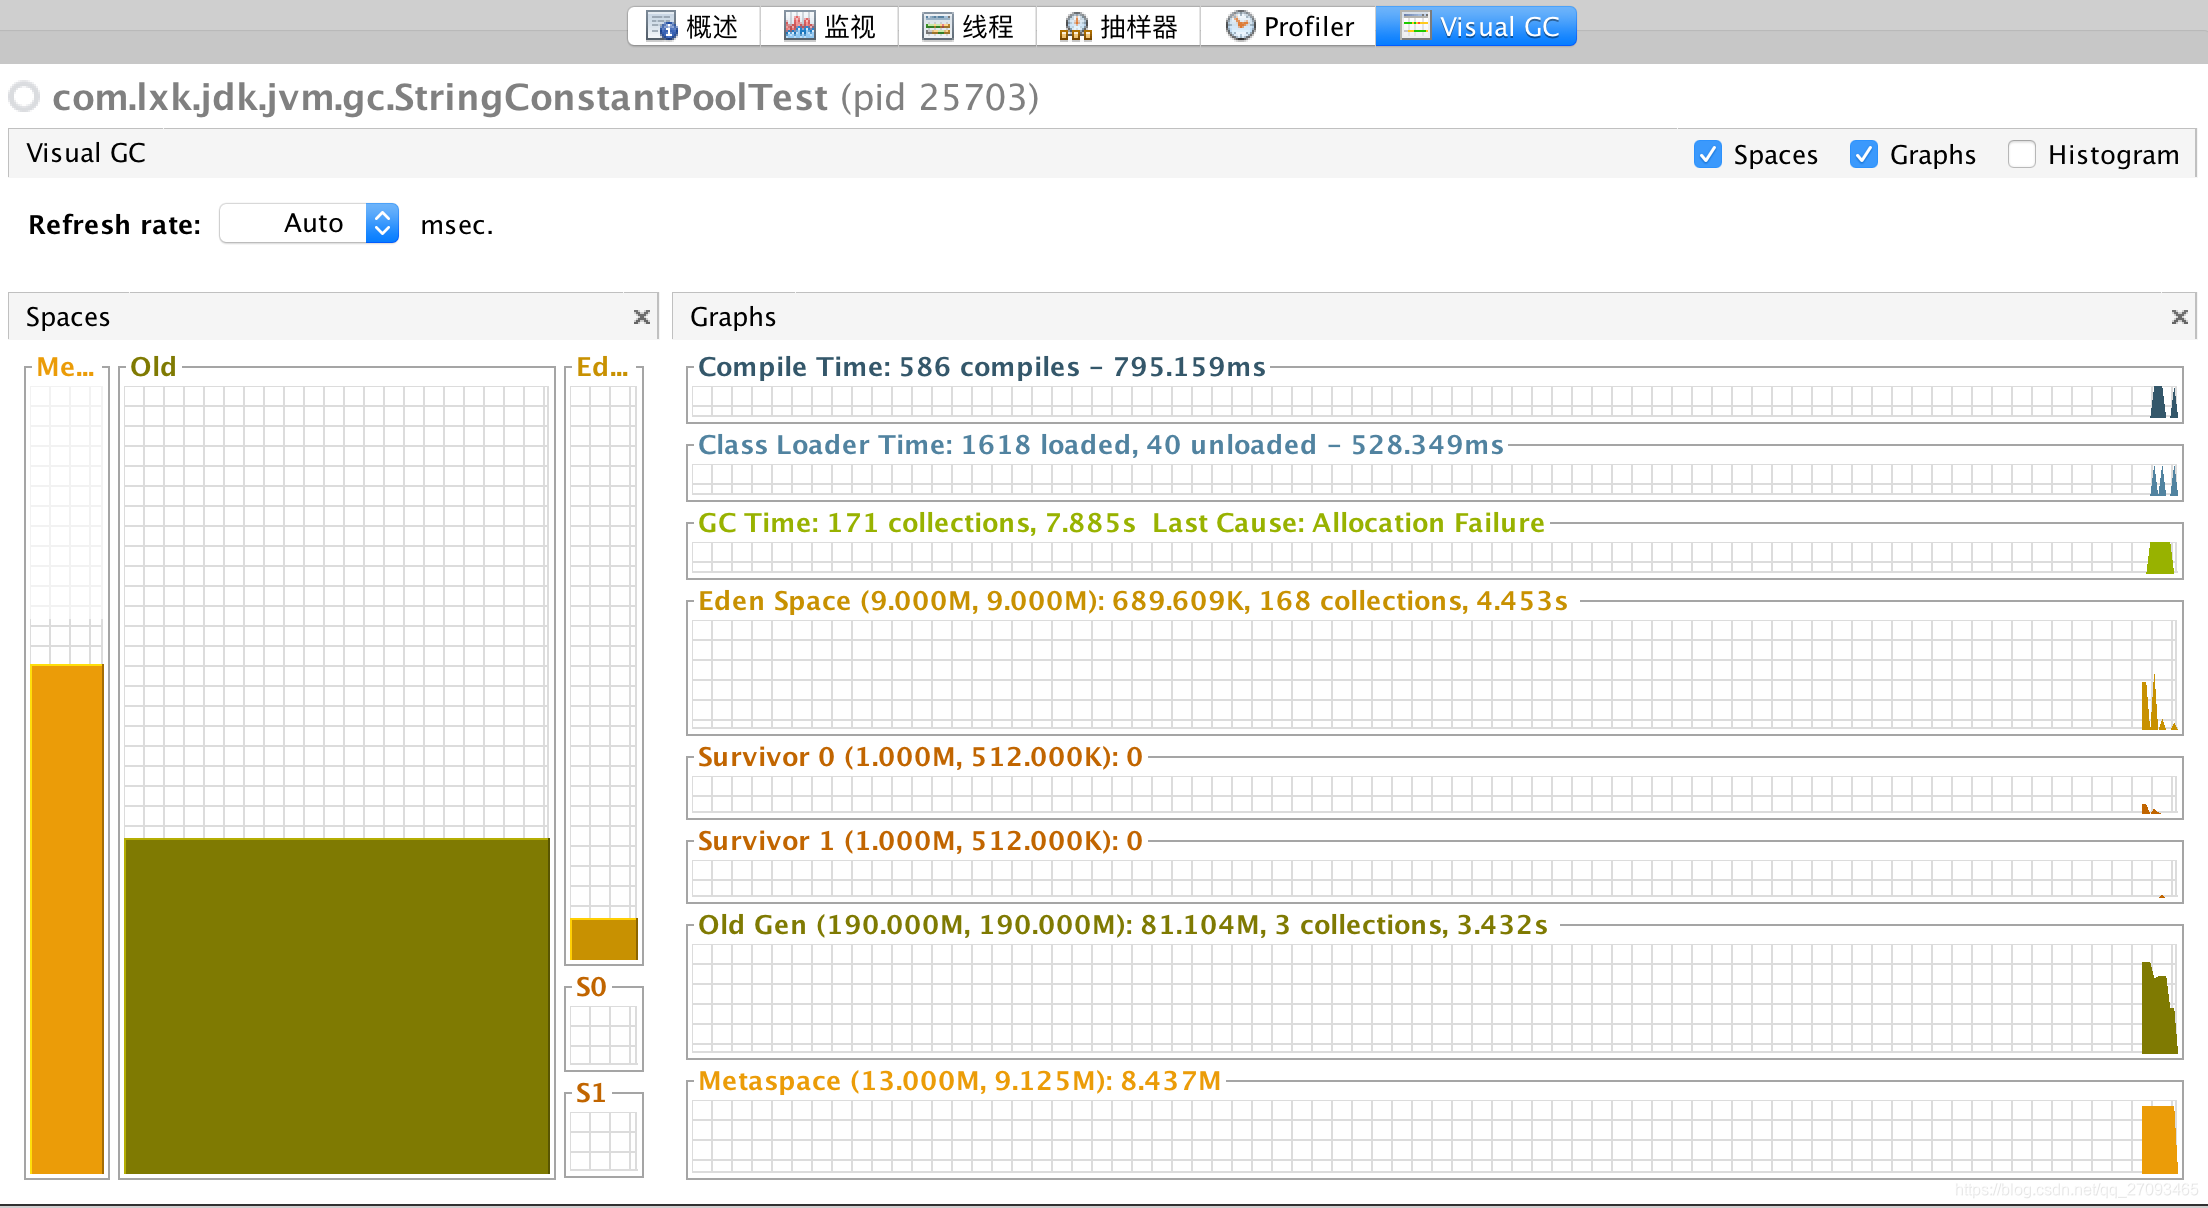The width and height of the screenshot is (2208, 1208).
Task: Switch to the Profiler tab
Action: point(1308,26)
